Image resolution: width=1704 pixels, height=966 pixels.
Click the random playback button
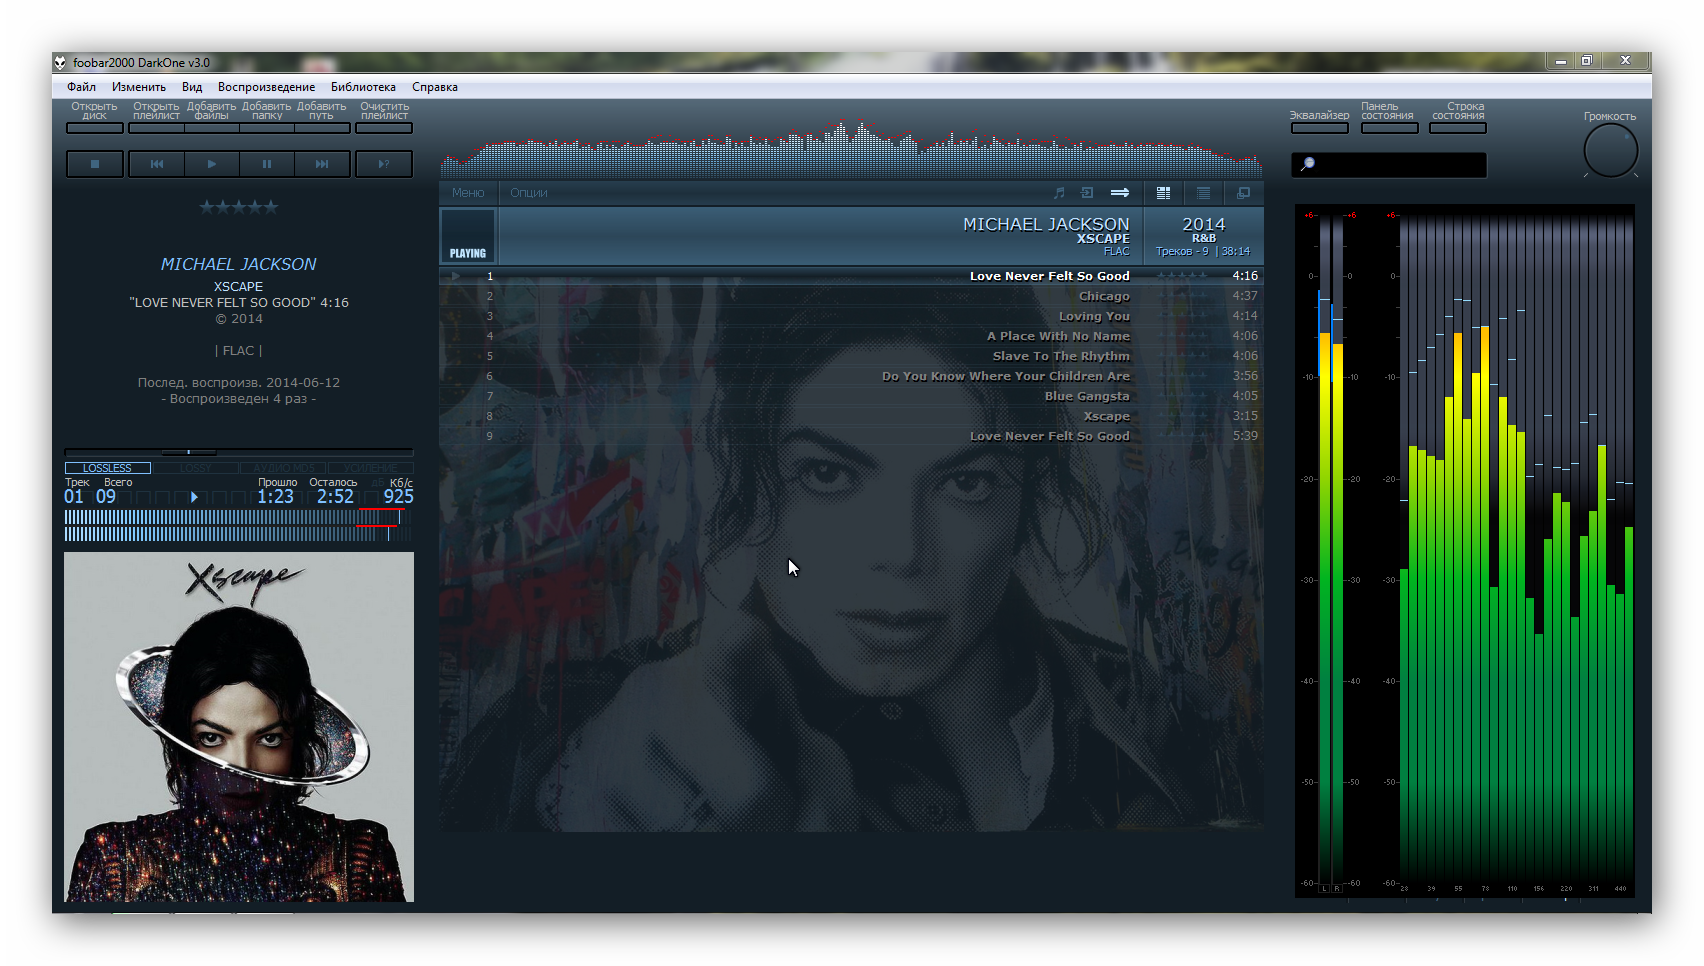click(x=384, y=164)
